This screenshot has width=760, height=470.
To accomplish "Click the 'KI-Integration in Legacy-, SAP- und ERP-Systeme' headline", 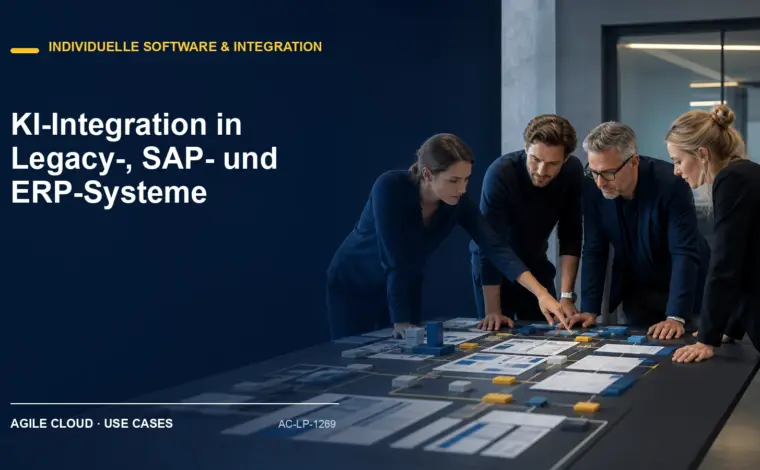I will (x=144, y=159).
